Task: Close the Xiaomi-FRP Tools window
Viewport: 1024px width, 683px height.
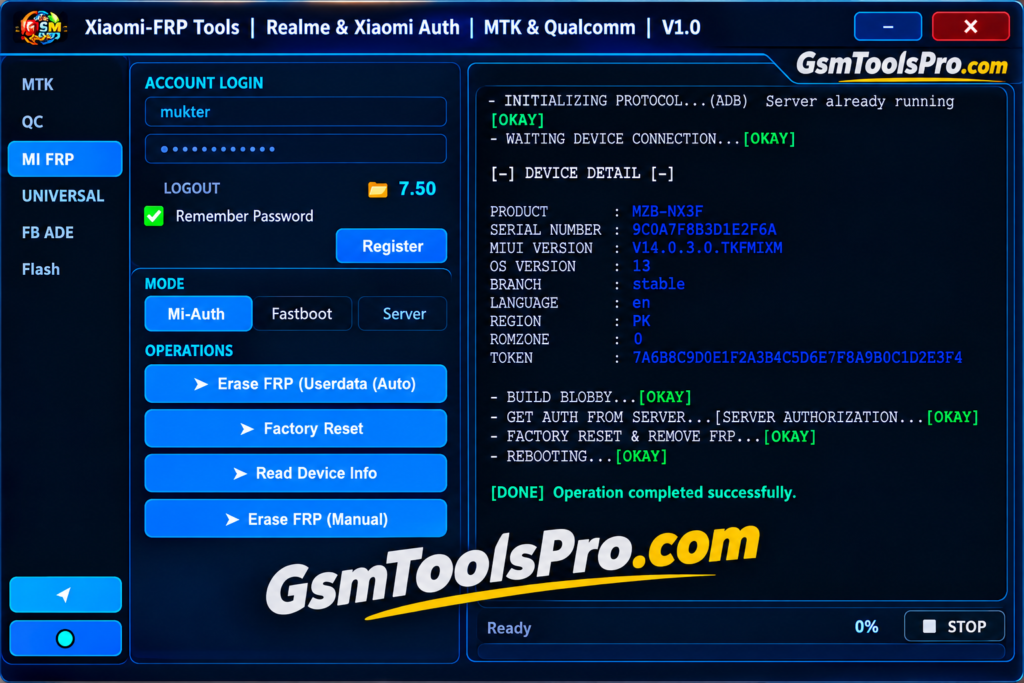Action: click(x=970, y=27)
